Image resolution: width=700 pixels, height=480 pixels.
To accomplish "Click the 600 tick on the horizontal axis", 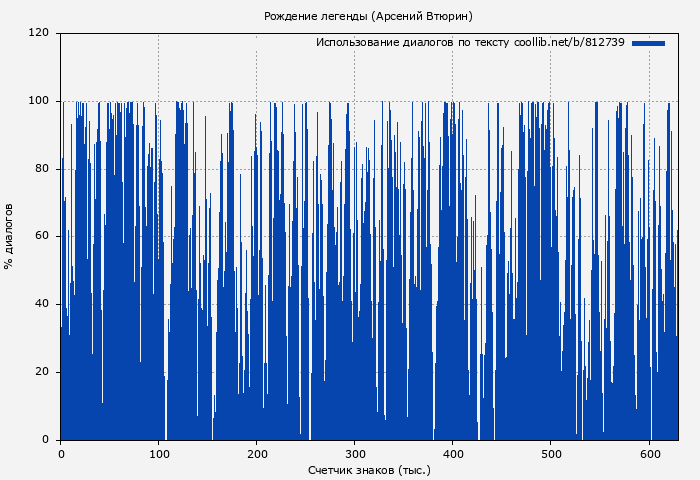I will coord(649,454).
